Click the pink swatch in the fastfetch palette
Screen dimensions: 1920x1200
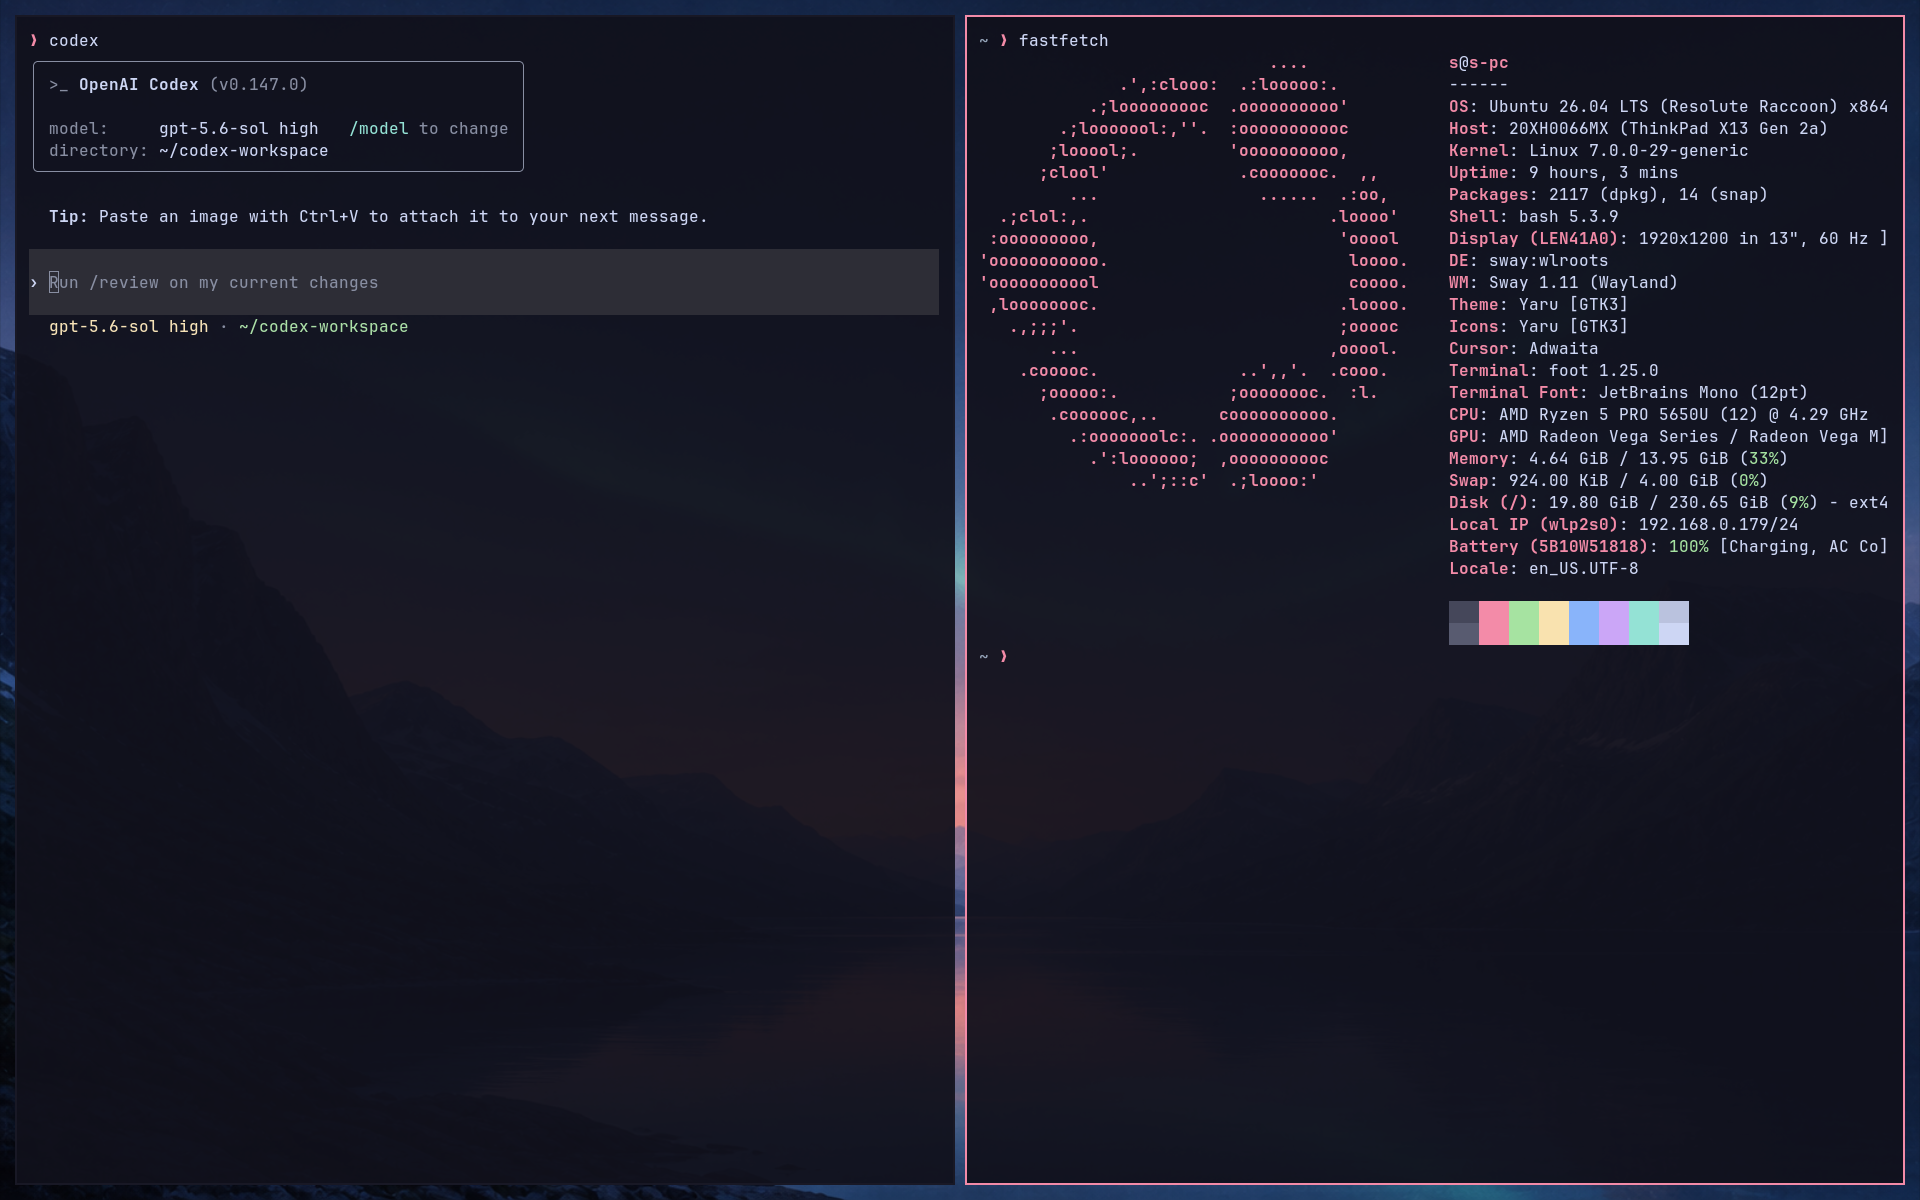pyautogui.click(x=1494, y=623)
